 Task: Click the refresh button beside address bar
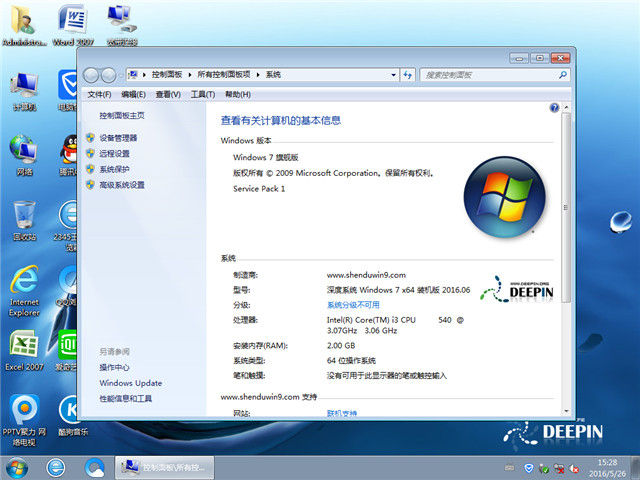tap(406, 75)
